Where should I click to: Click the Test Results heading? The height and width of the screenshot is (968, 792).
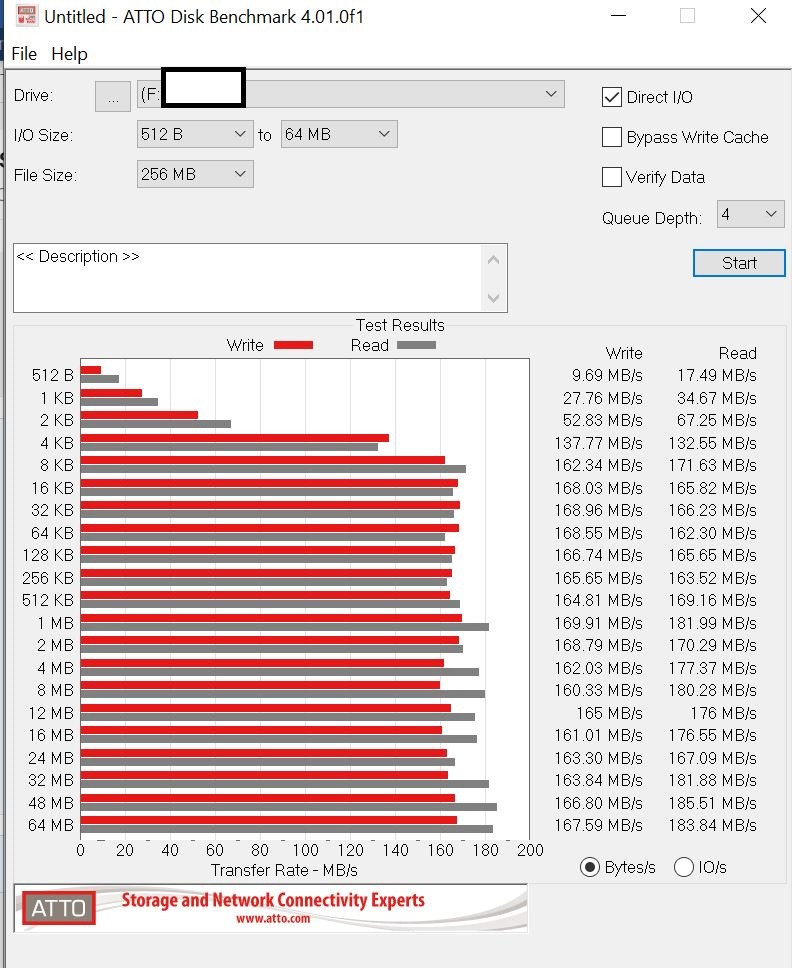click(400, 325)
